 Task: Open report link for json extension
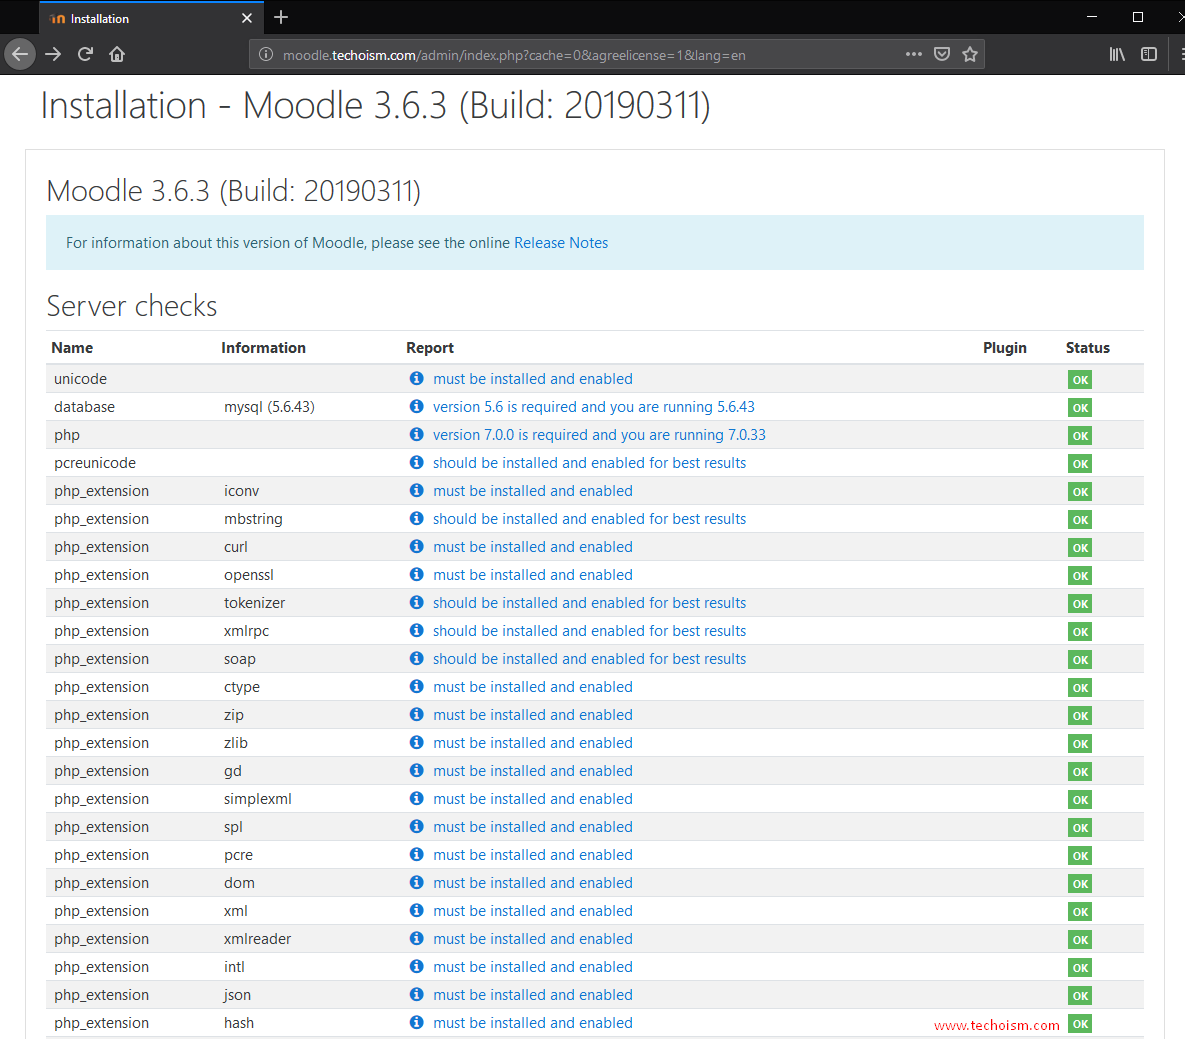(533, 994)
